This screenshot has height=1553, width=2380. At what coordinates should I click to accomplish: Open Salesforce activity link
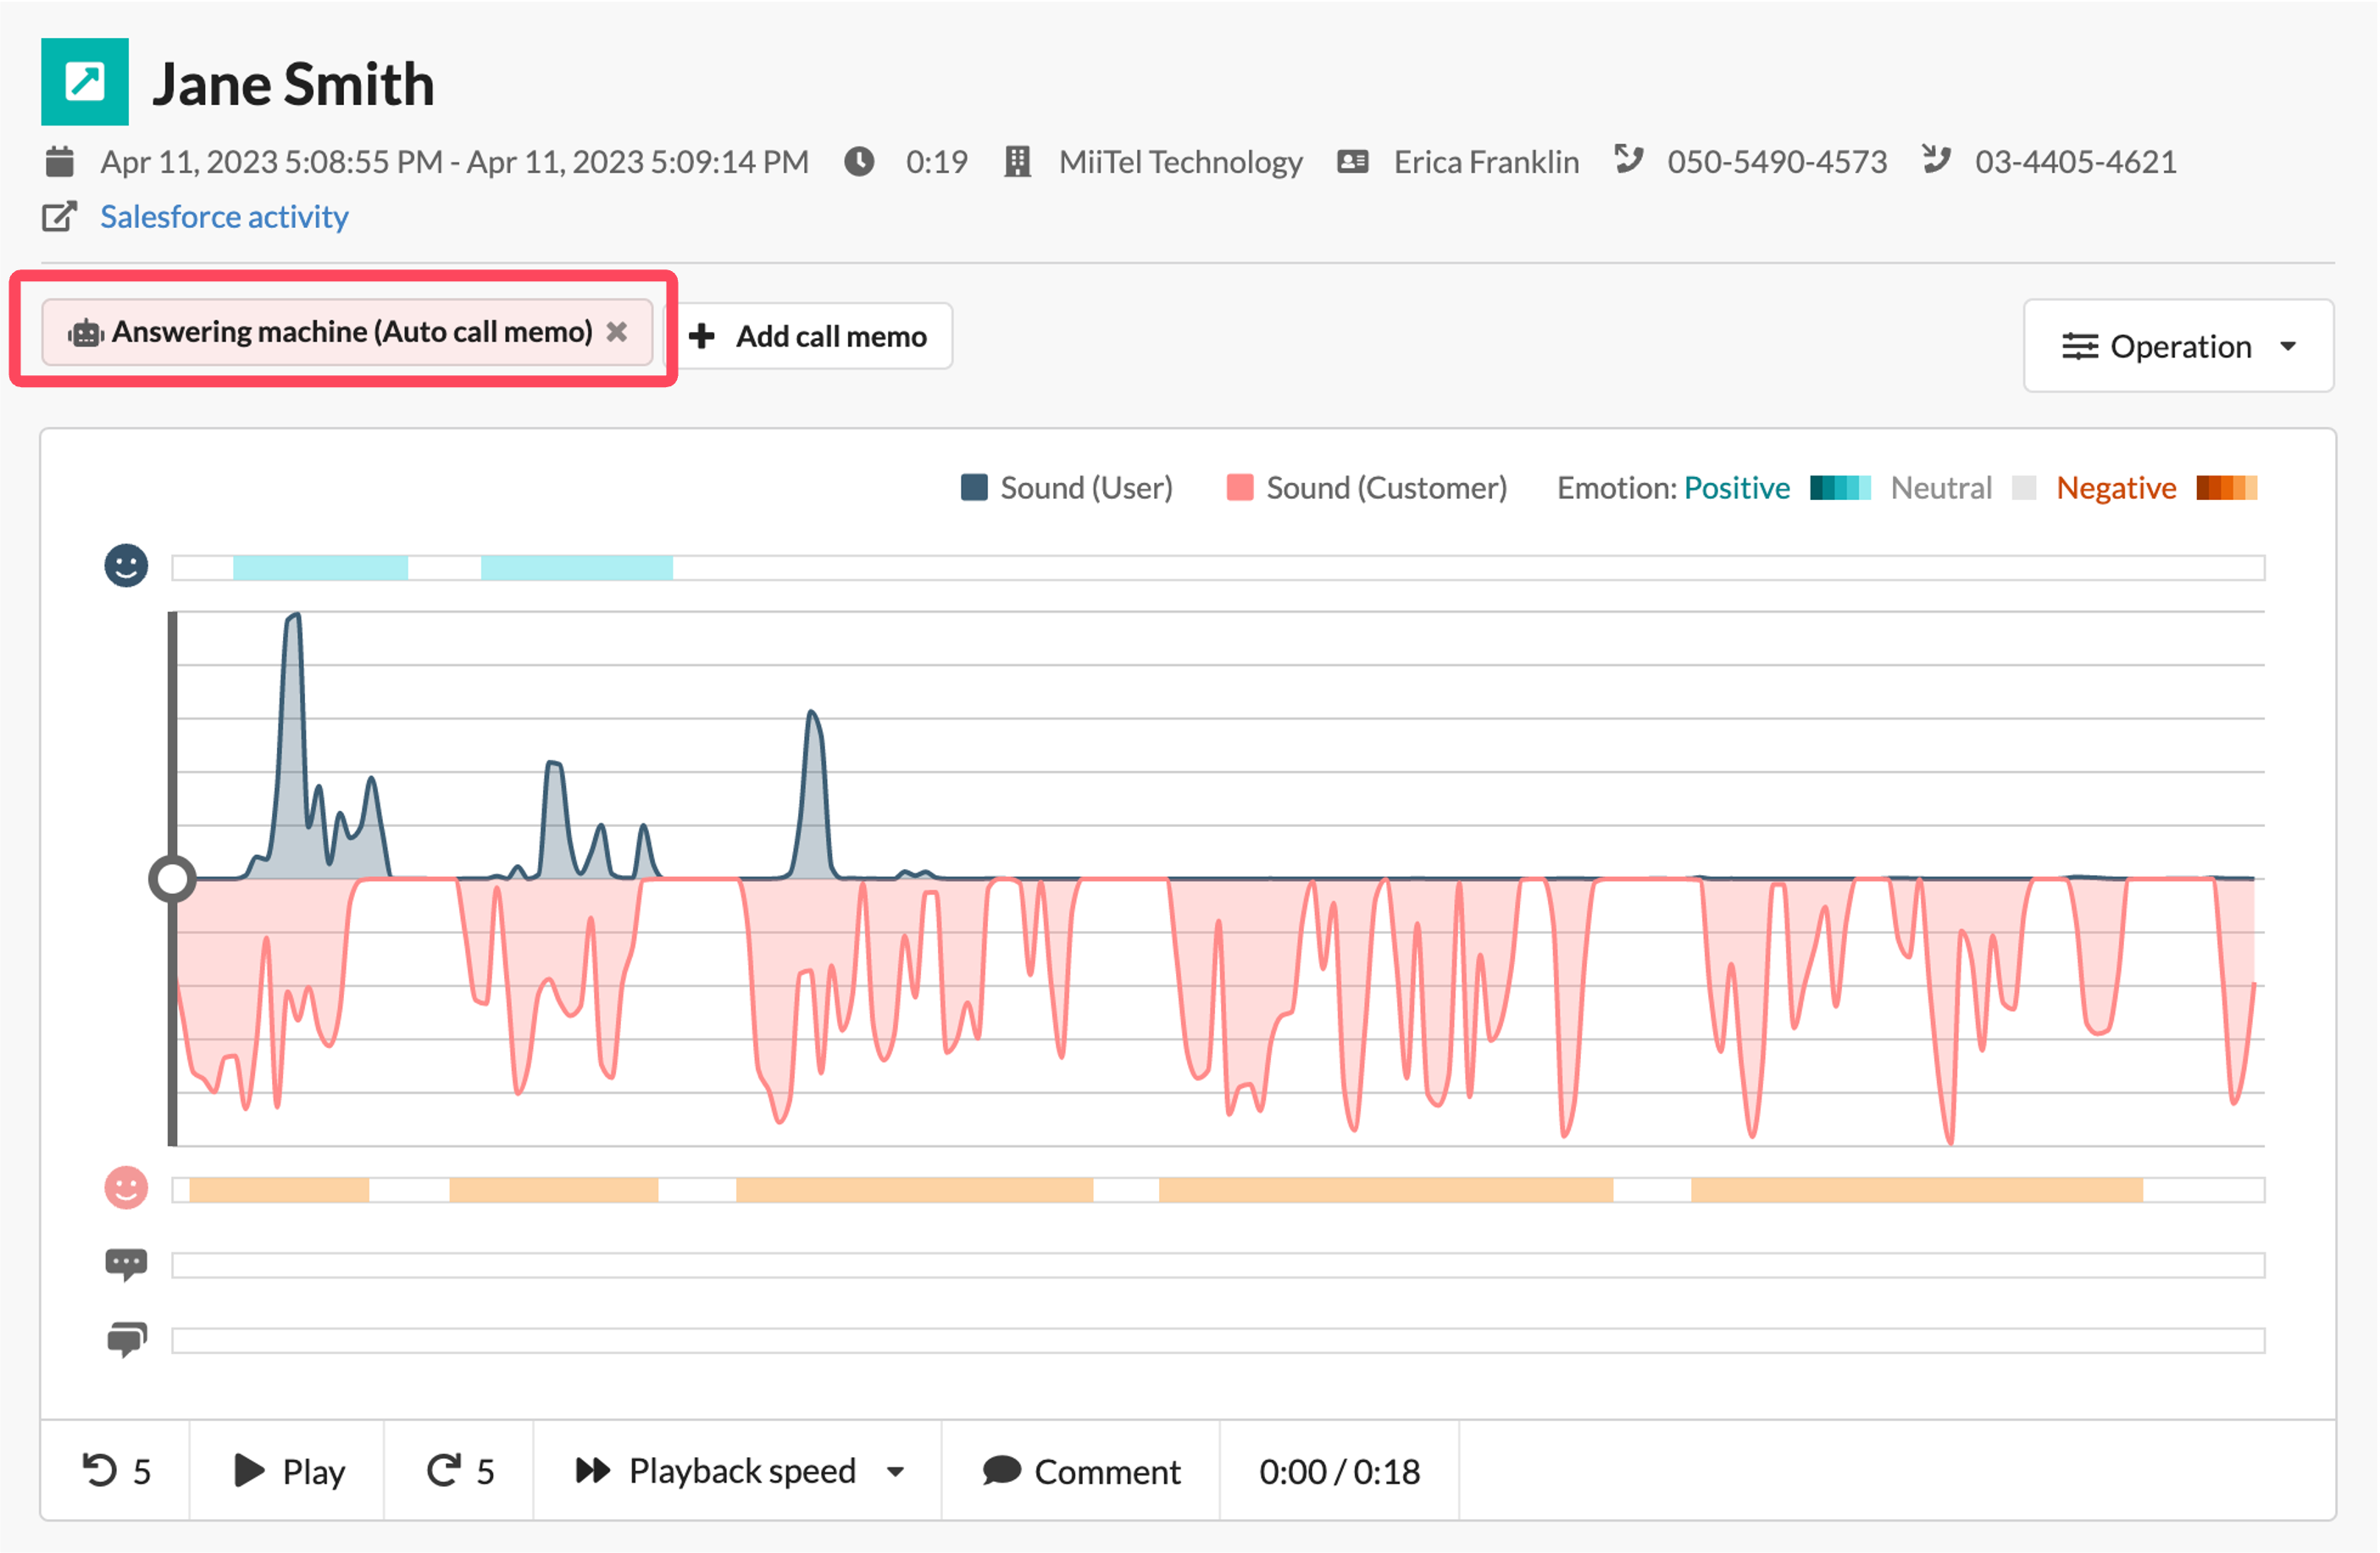[224, 217]
